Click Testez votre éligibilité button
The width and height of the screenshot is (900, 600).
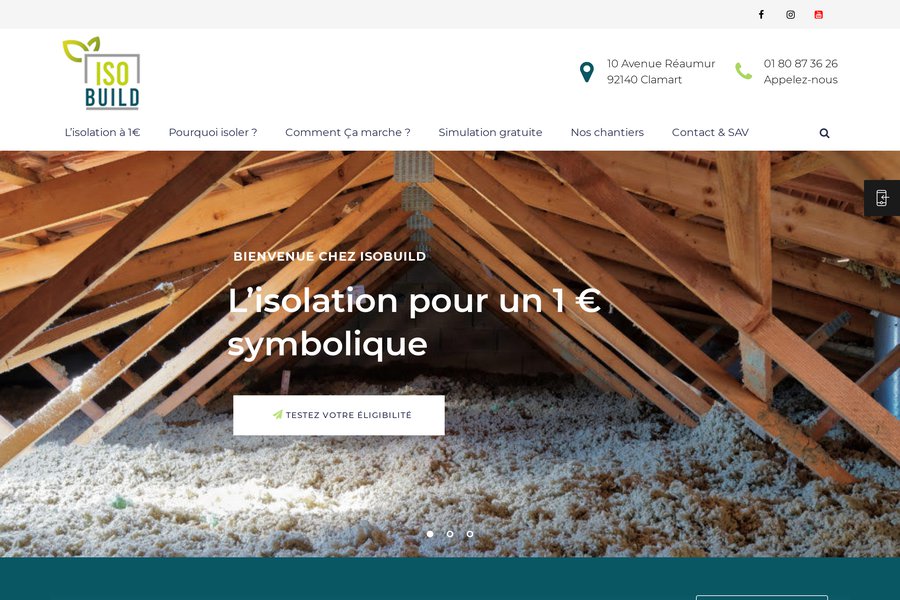pyautogui.click(x=339, y=415)
